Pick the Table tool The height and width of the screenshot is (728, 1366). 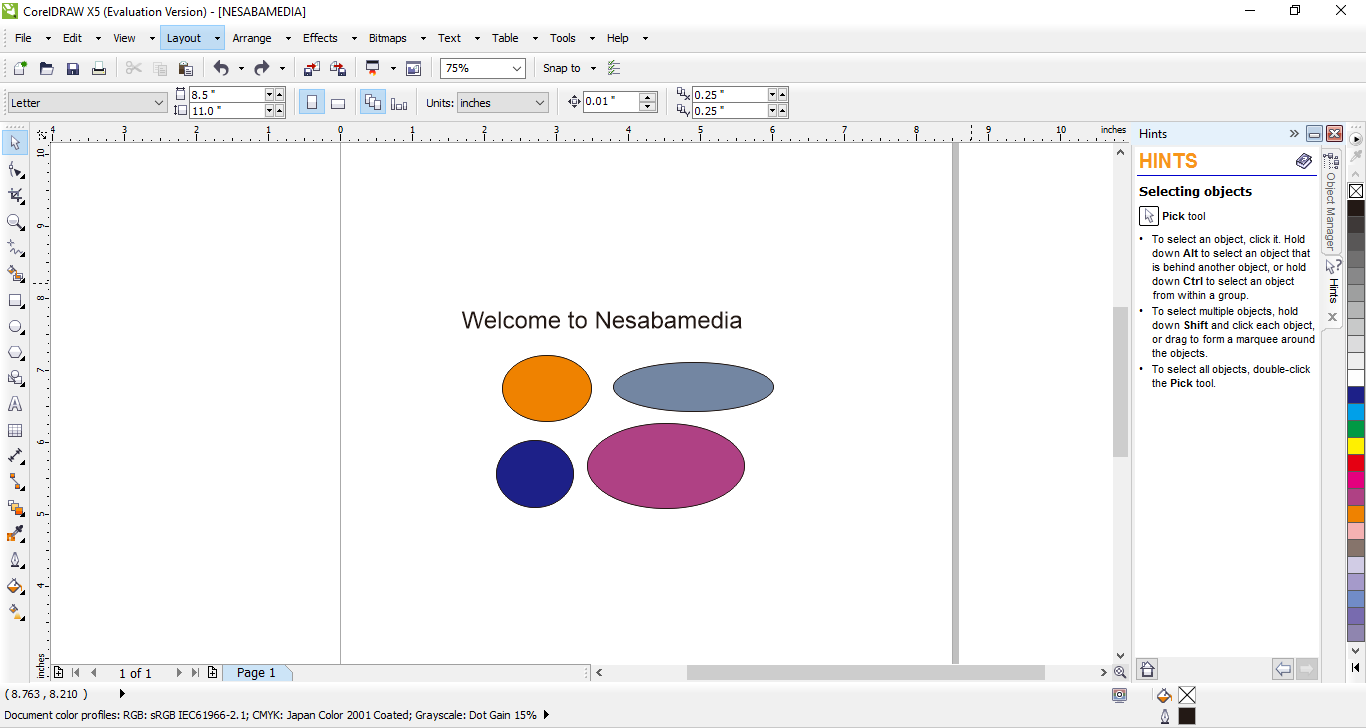15,431
